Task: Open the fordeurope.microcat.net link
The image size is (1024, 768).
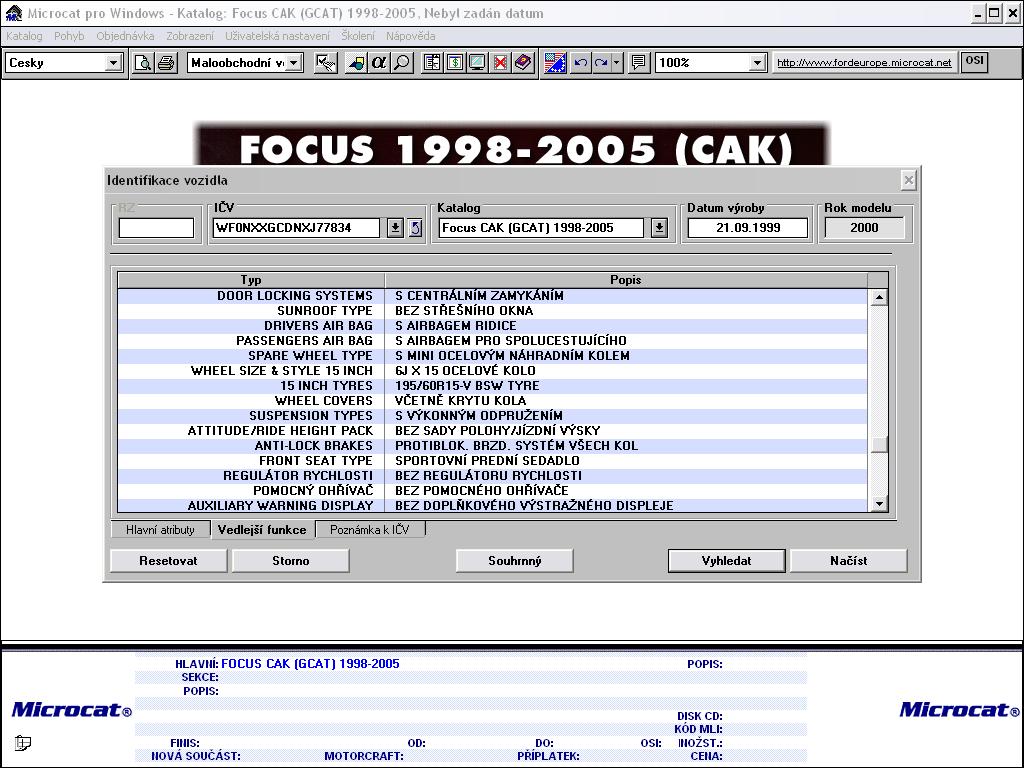Action: (864, 63)
